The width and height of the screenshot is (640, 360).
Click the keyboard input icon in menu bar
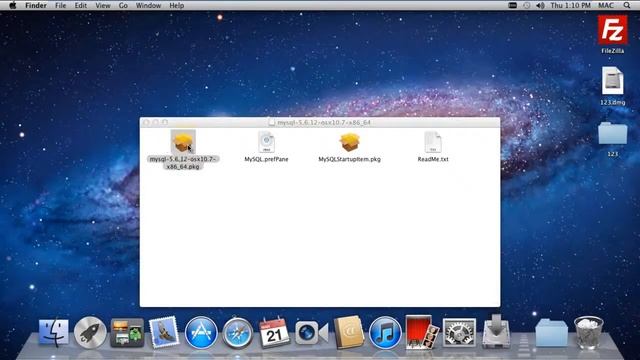513,5
